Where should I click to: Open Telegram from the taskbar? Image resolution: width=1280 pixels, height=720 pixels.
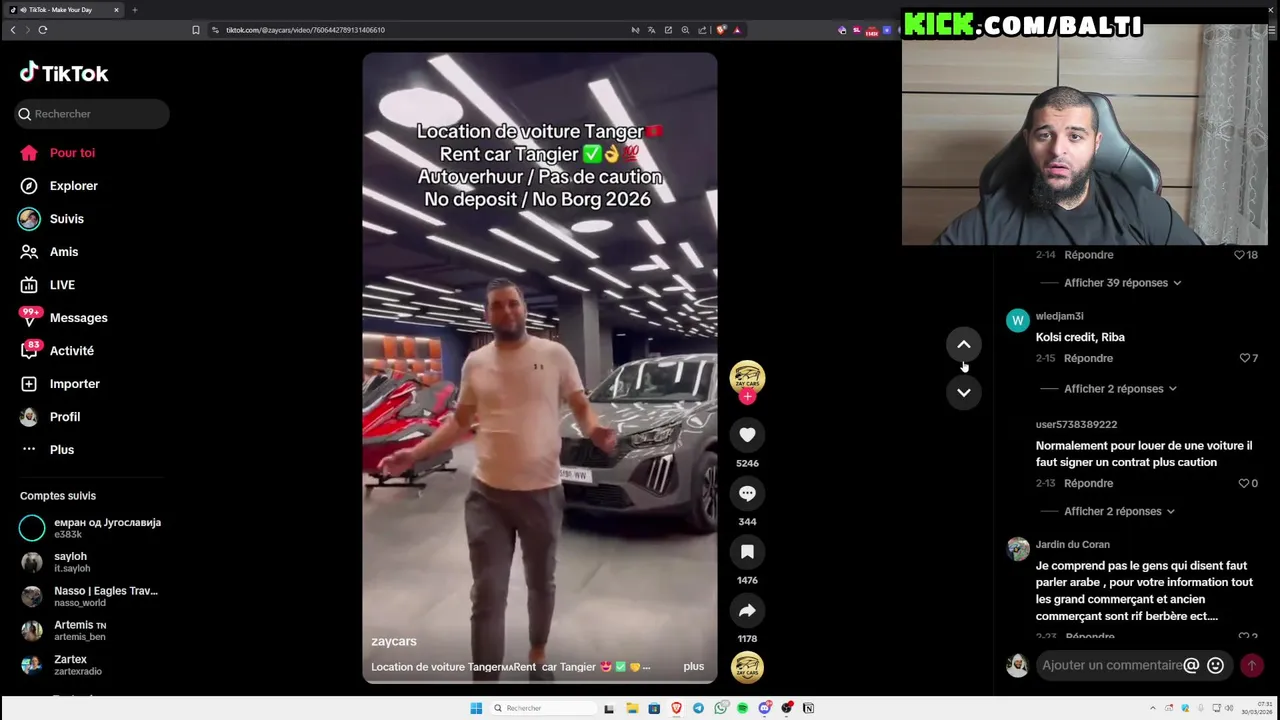click(698, 708)
